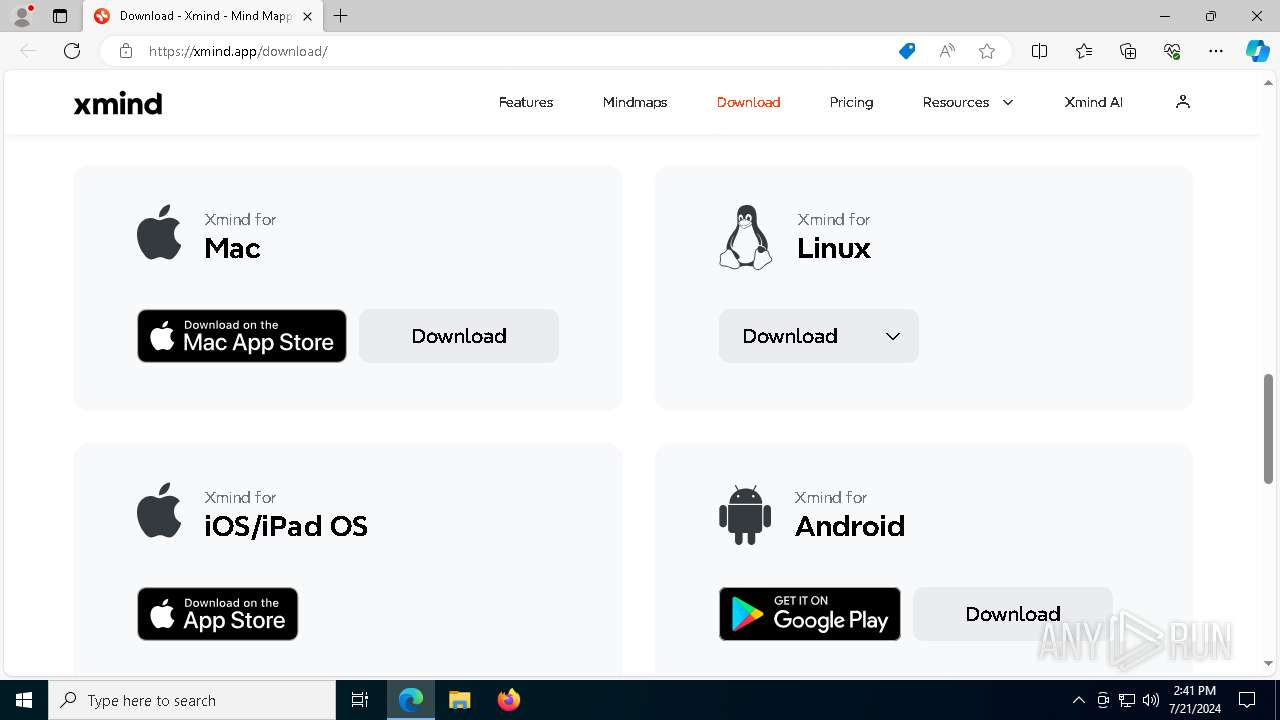The width and height of the screenshot is (1280, 720).
Task: Open the account profile icon
Action: click(1183, 102)
